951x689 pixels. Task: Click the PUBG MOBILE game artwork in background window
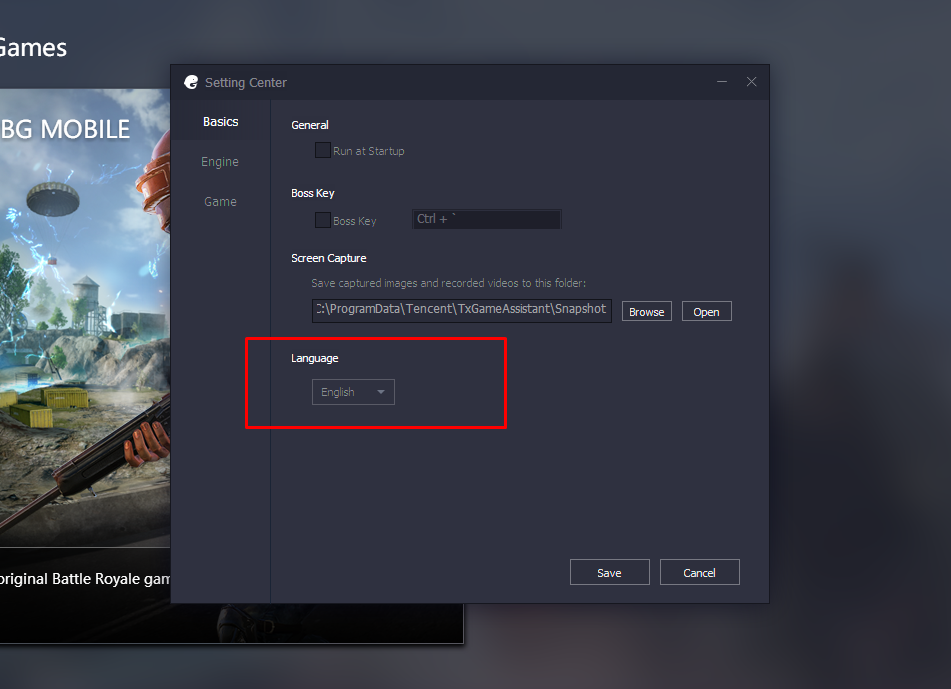click(85, 317)
